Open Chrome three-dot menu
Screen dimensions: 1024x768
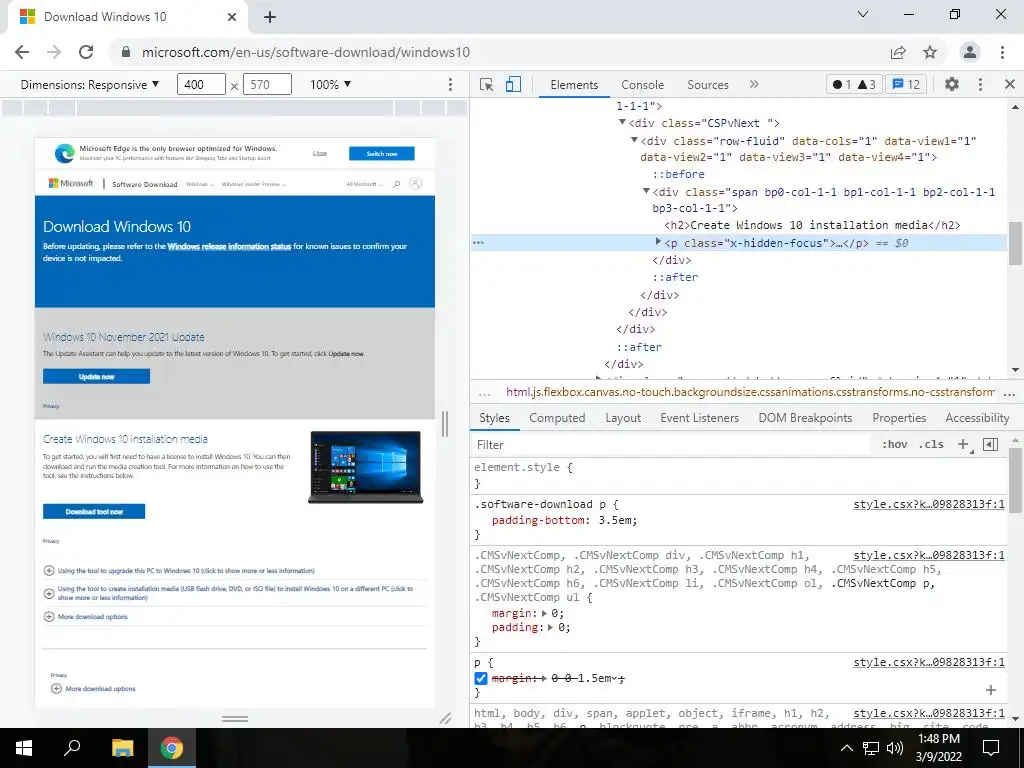[1002, 52]
